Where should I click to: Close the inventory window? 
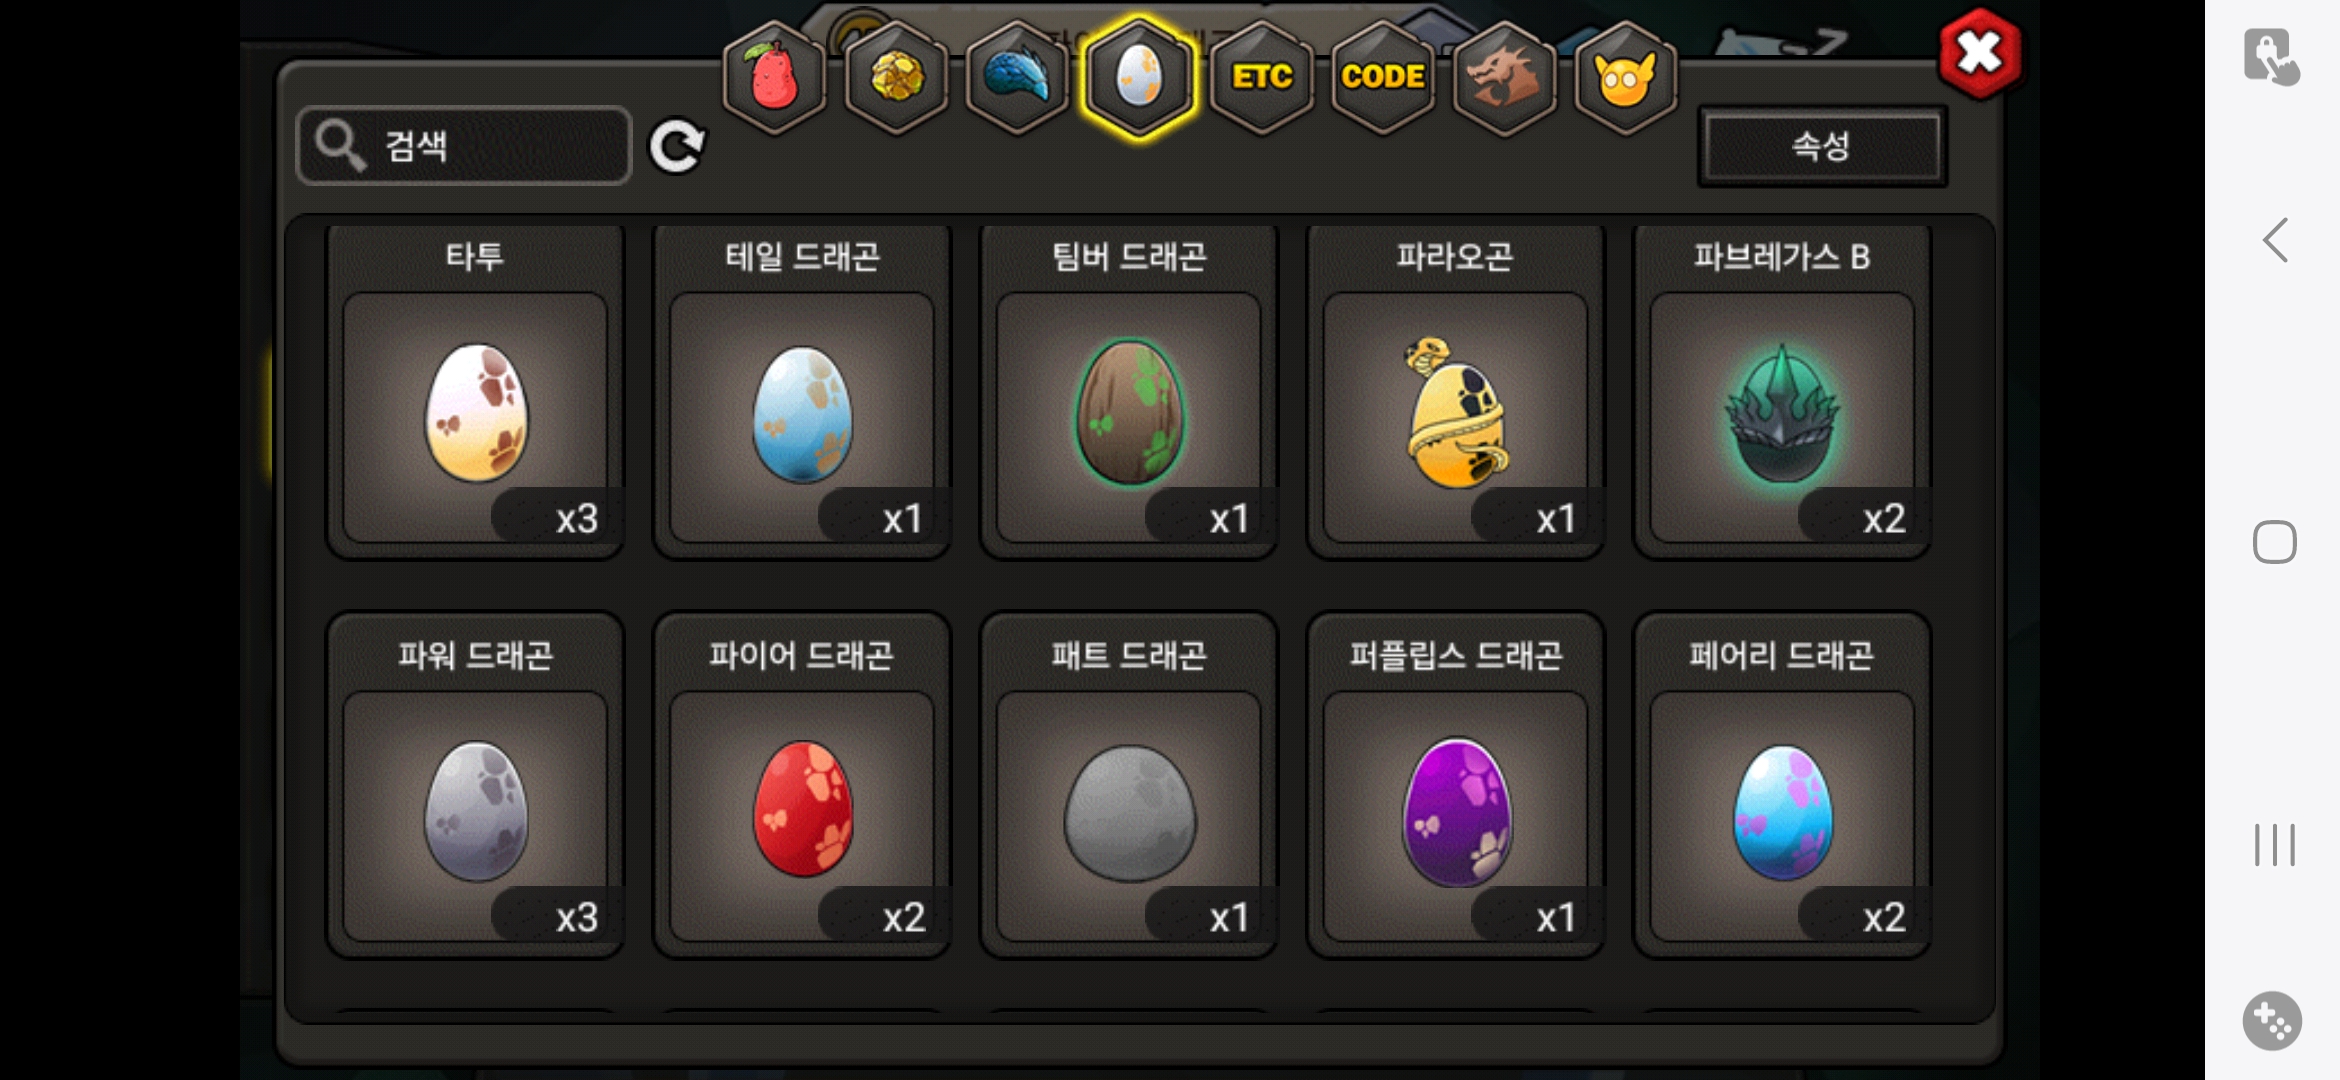(x=1979, y=53)
